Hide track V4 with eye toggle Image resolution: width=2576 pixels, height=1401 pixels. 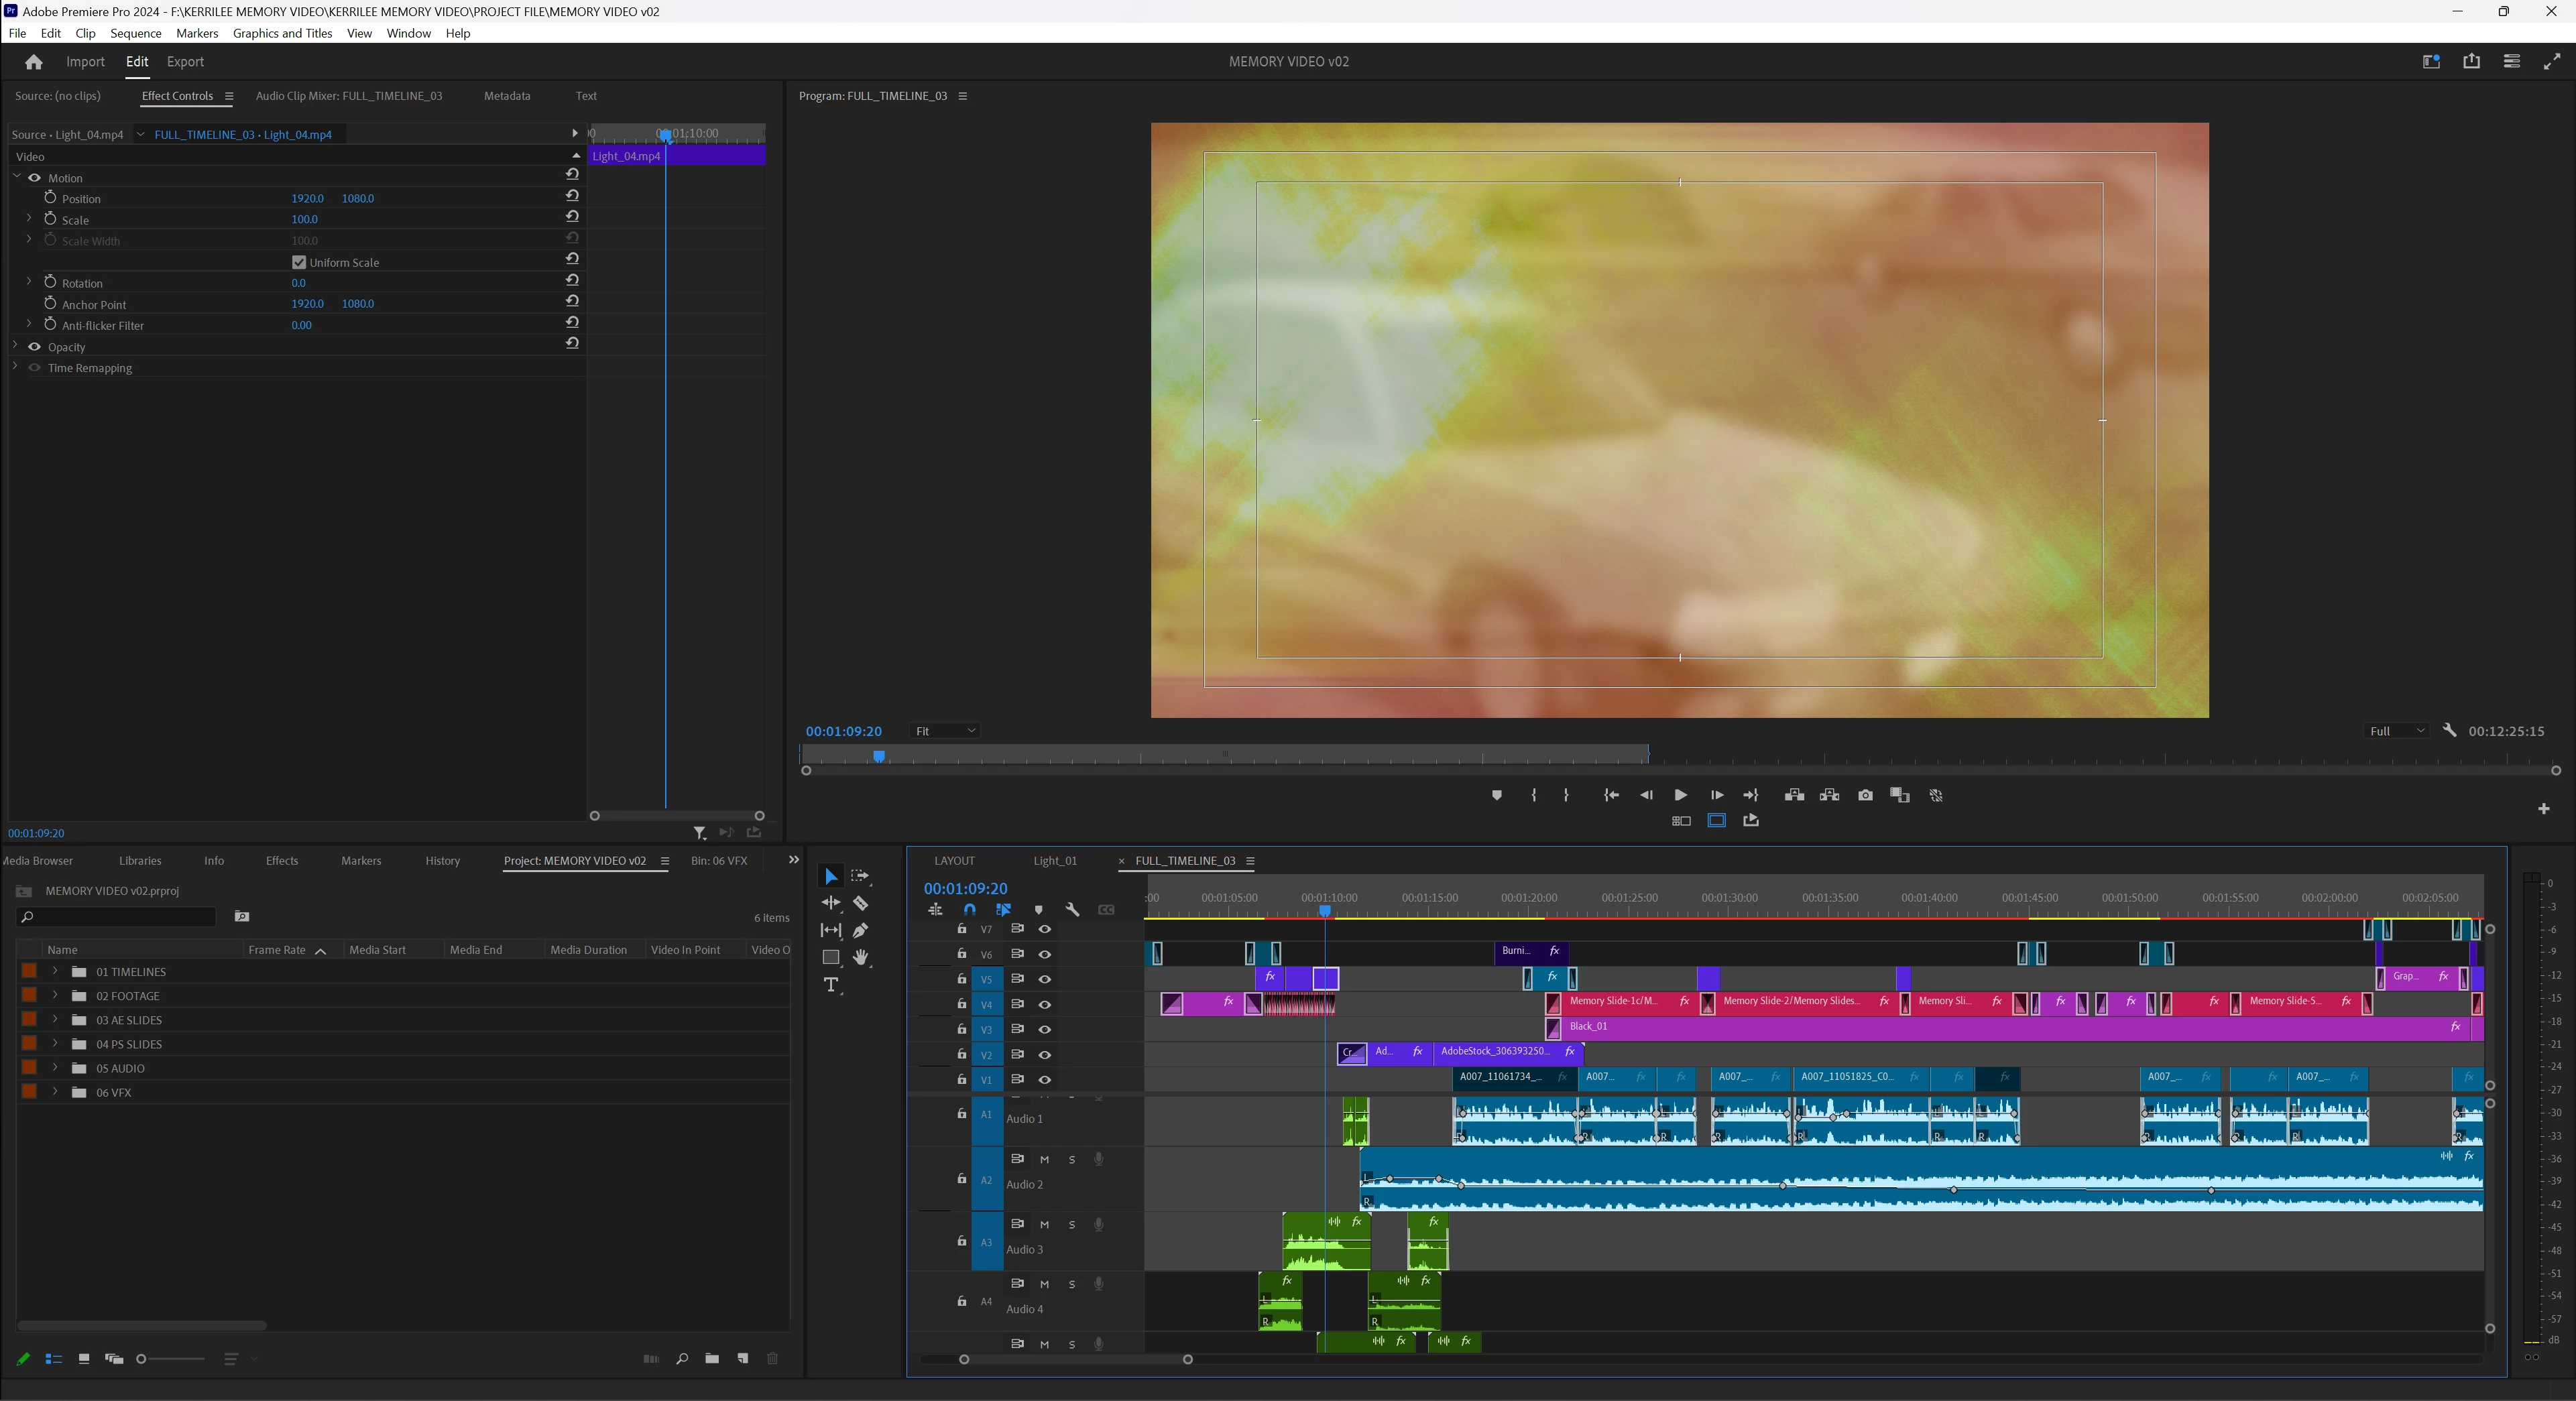click(1044, 1004)
